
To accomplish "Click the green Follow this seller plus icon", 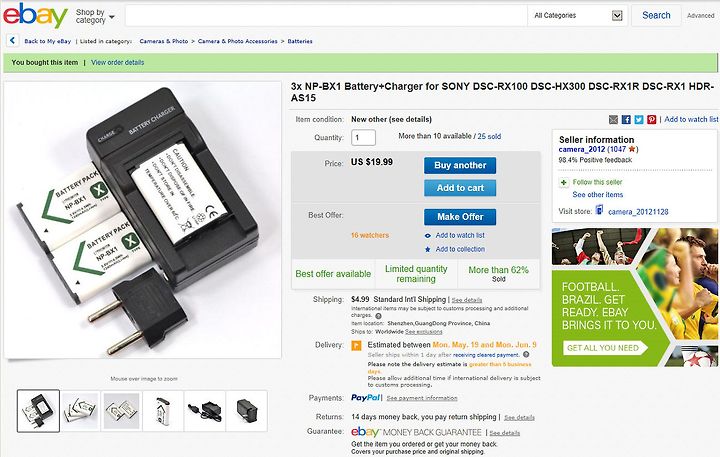I will [564, 182].
